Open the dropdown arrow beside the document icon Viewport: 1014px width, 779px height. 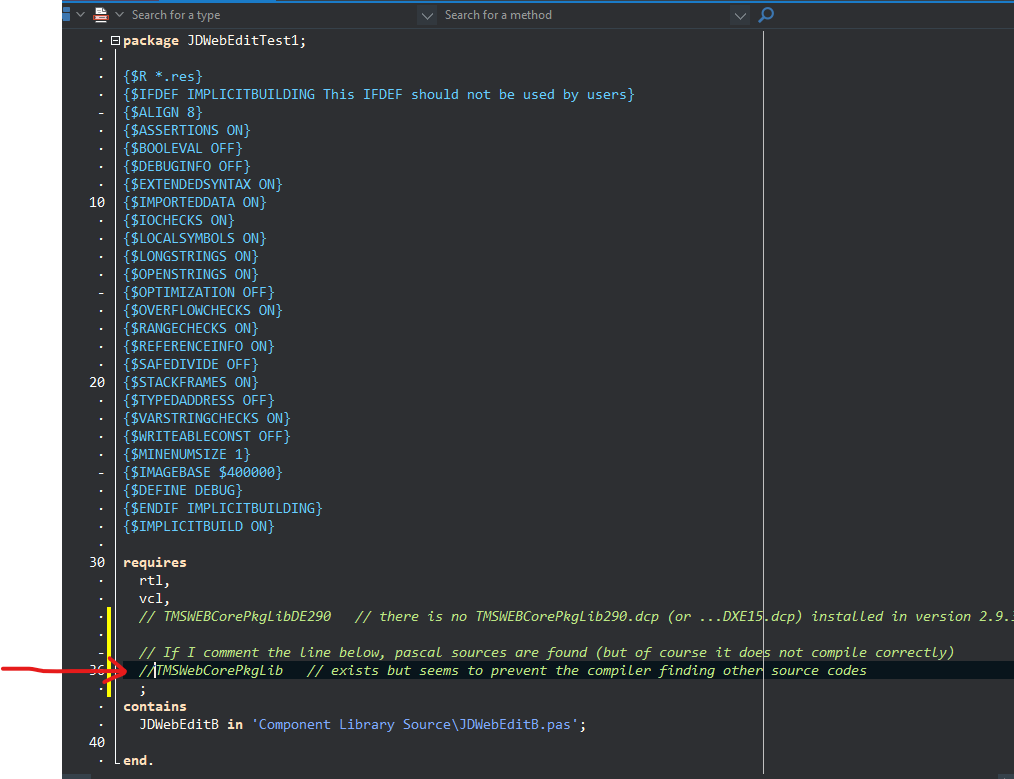(119, 15)
